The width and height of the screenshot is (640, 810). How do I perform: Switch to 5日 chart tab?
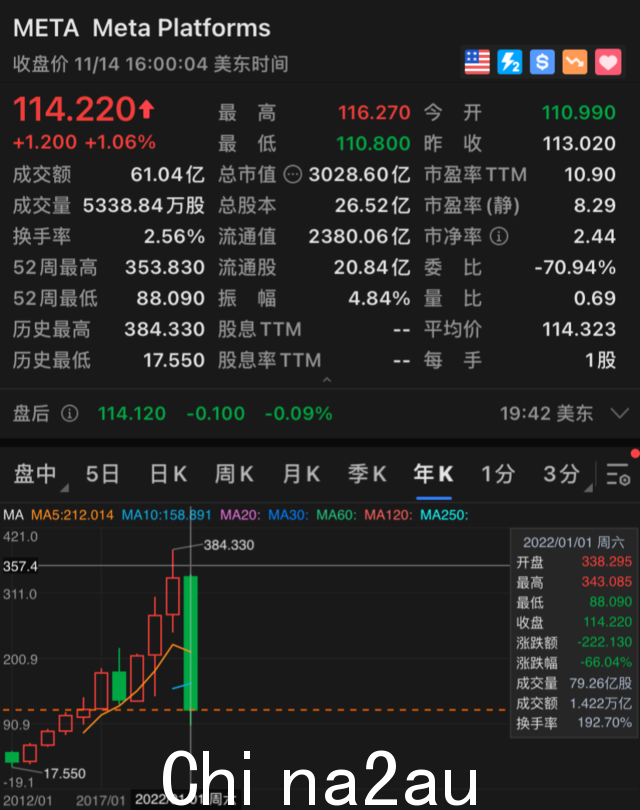[102, 474]
